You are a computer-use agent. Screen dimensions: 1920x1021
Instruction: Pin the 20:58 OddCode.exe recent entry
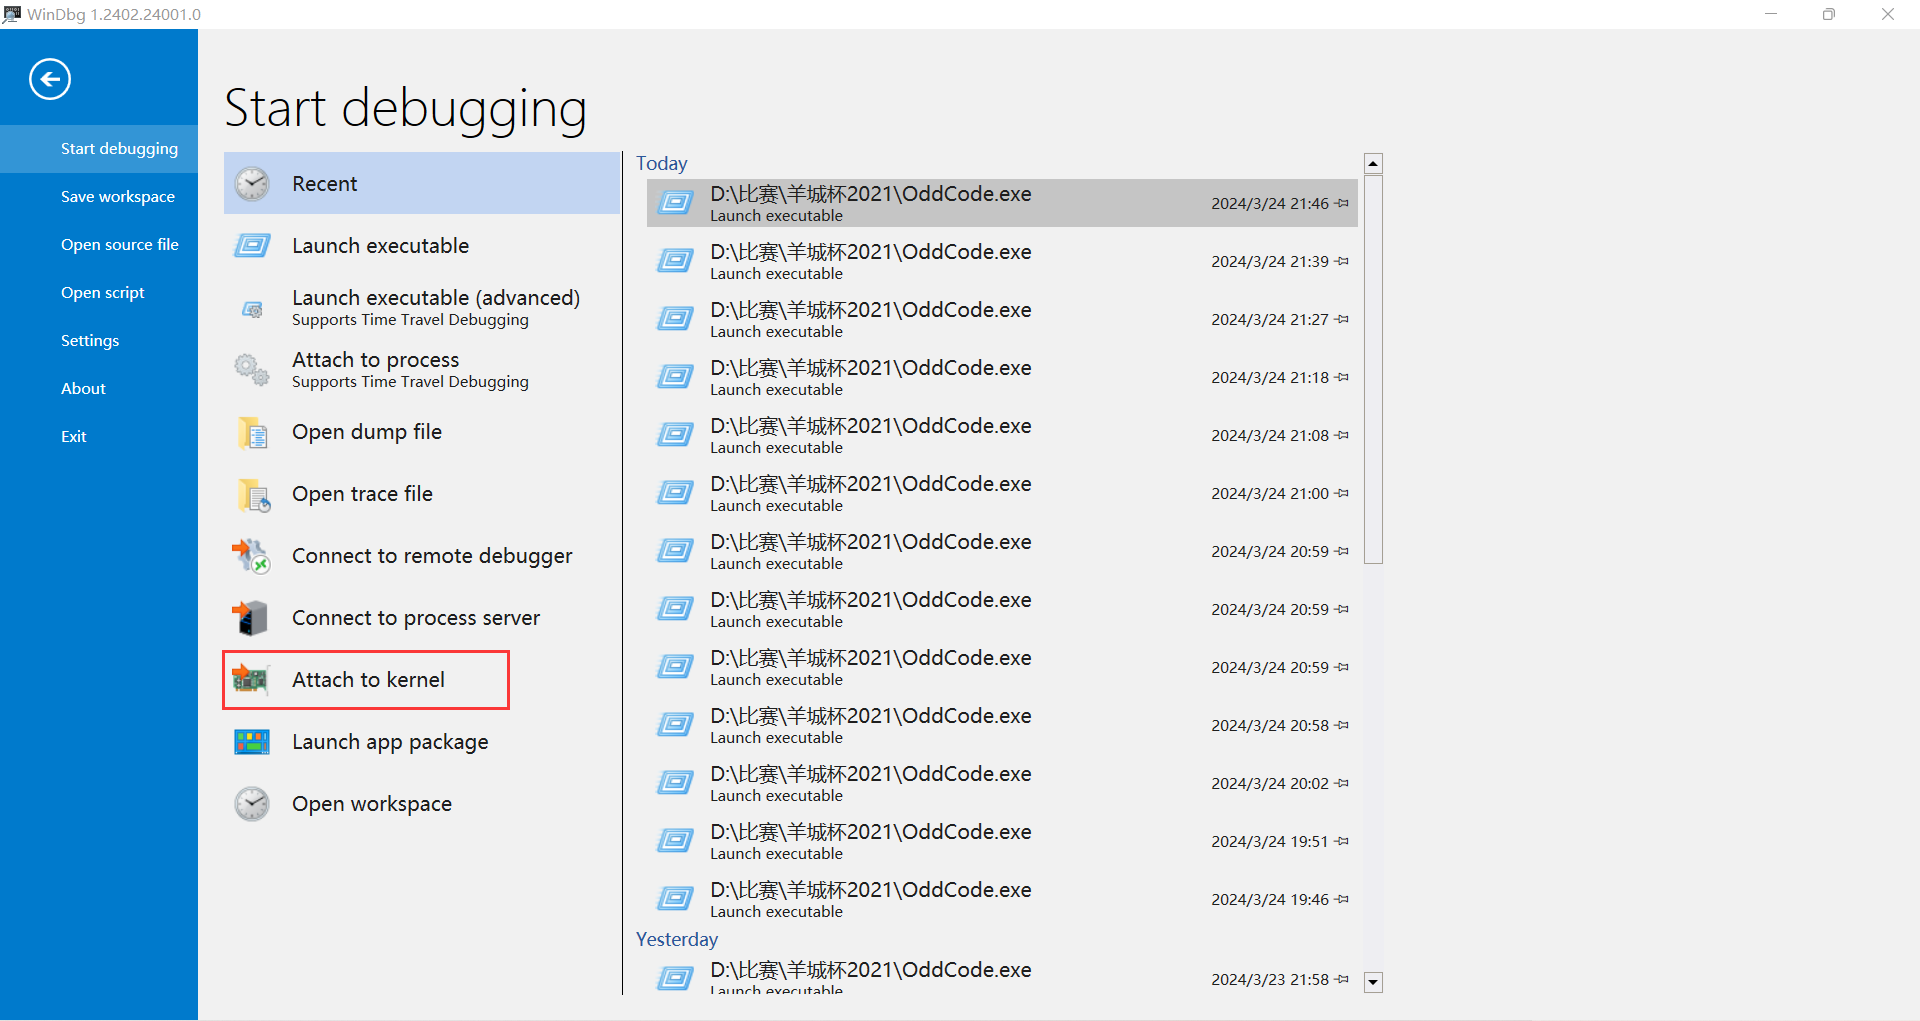pyautogui.click(x=1342, y=725)
